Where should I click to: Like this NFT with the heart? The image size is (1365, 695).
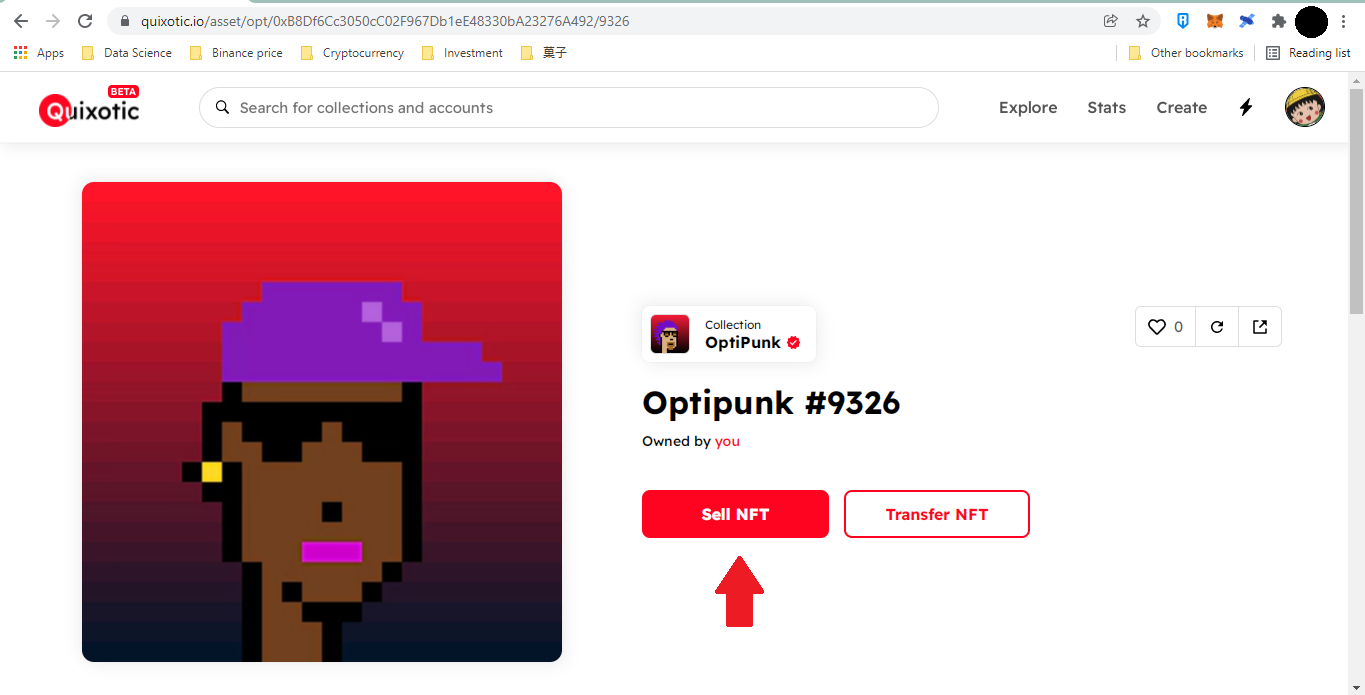click(x=1166, y=327)
